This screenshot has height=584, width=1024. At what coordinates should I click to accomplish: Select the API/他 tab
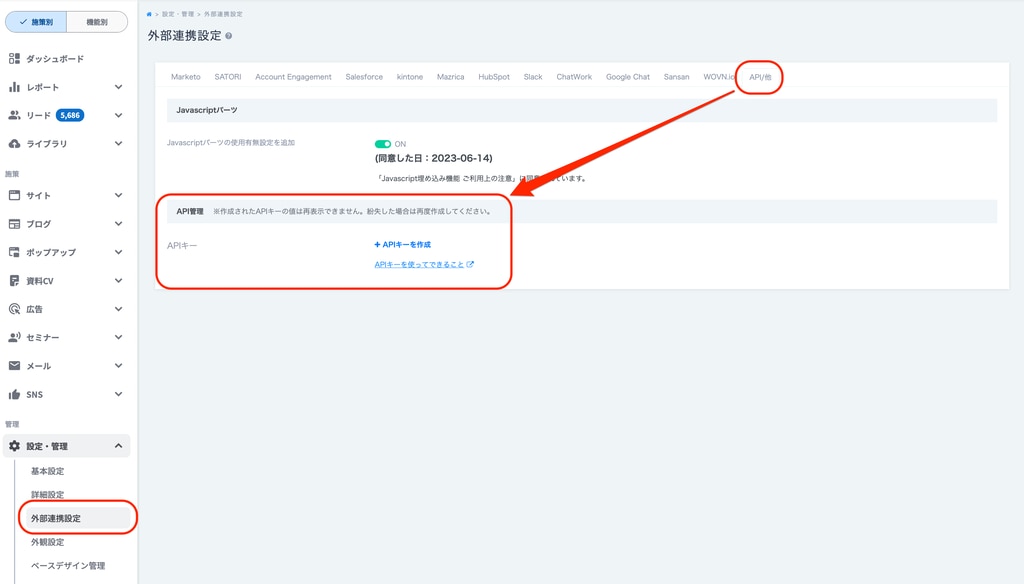(x=760, y=77)
